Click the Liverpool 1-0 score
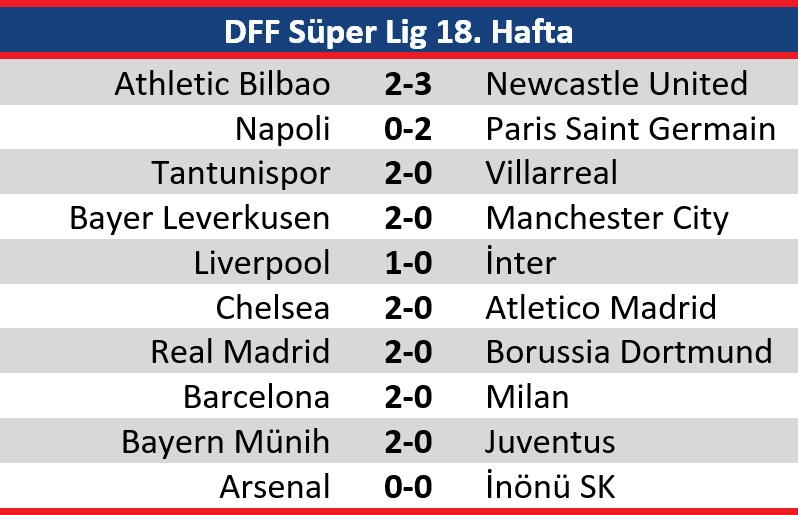Image resolution: width=798 pixels, height=515 pixels. pos(408,263)
